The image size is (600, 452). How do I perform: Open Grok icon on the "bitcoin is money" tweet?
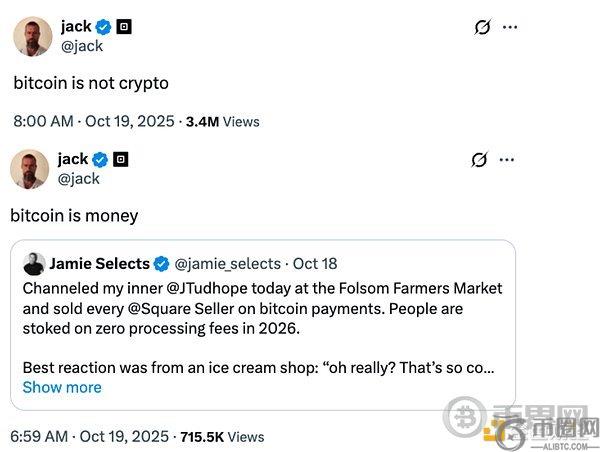click(x=478, y=160)
